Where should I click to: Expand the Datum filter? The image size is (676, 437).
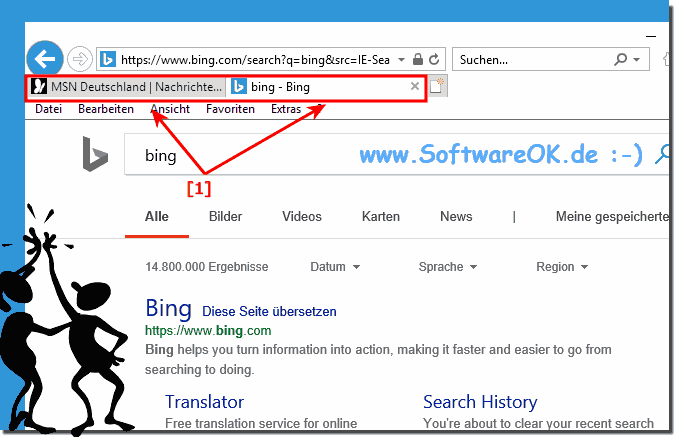coord(335,267)
